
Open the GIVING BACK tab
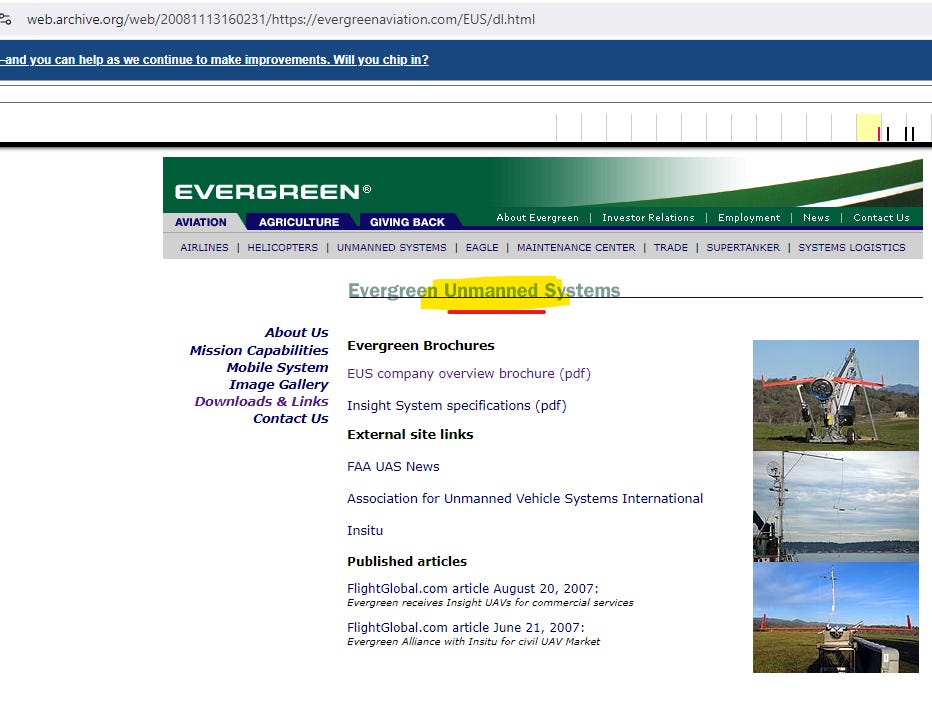tap(407, 222)
